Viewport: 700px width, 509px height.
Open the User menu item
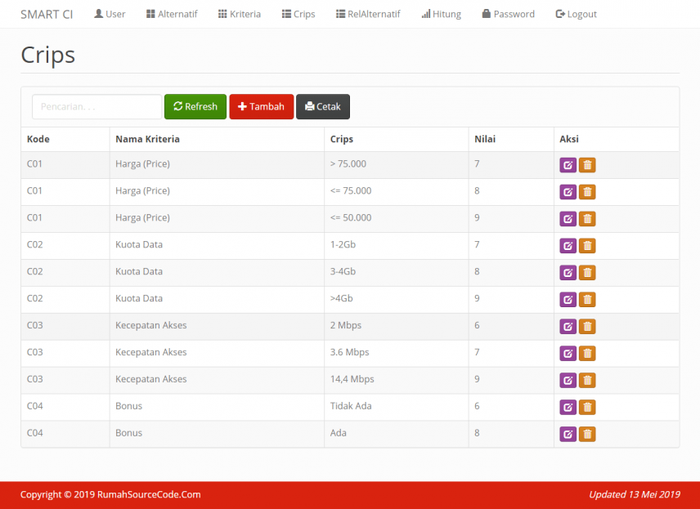110,14
